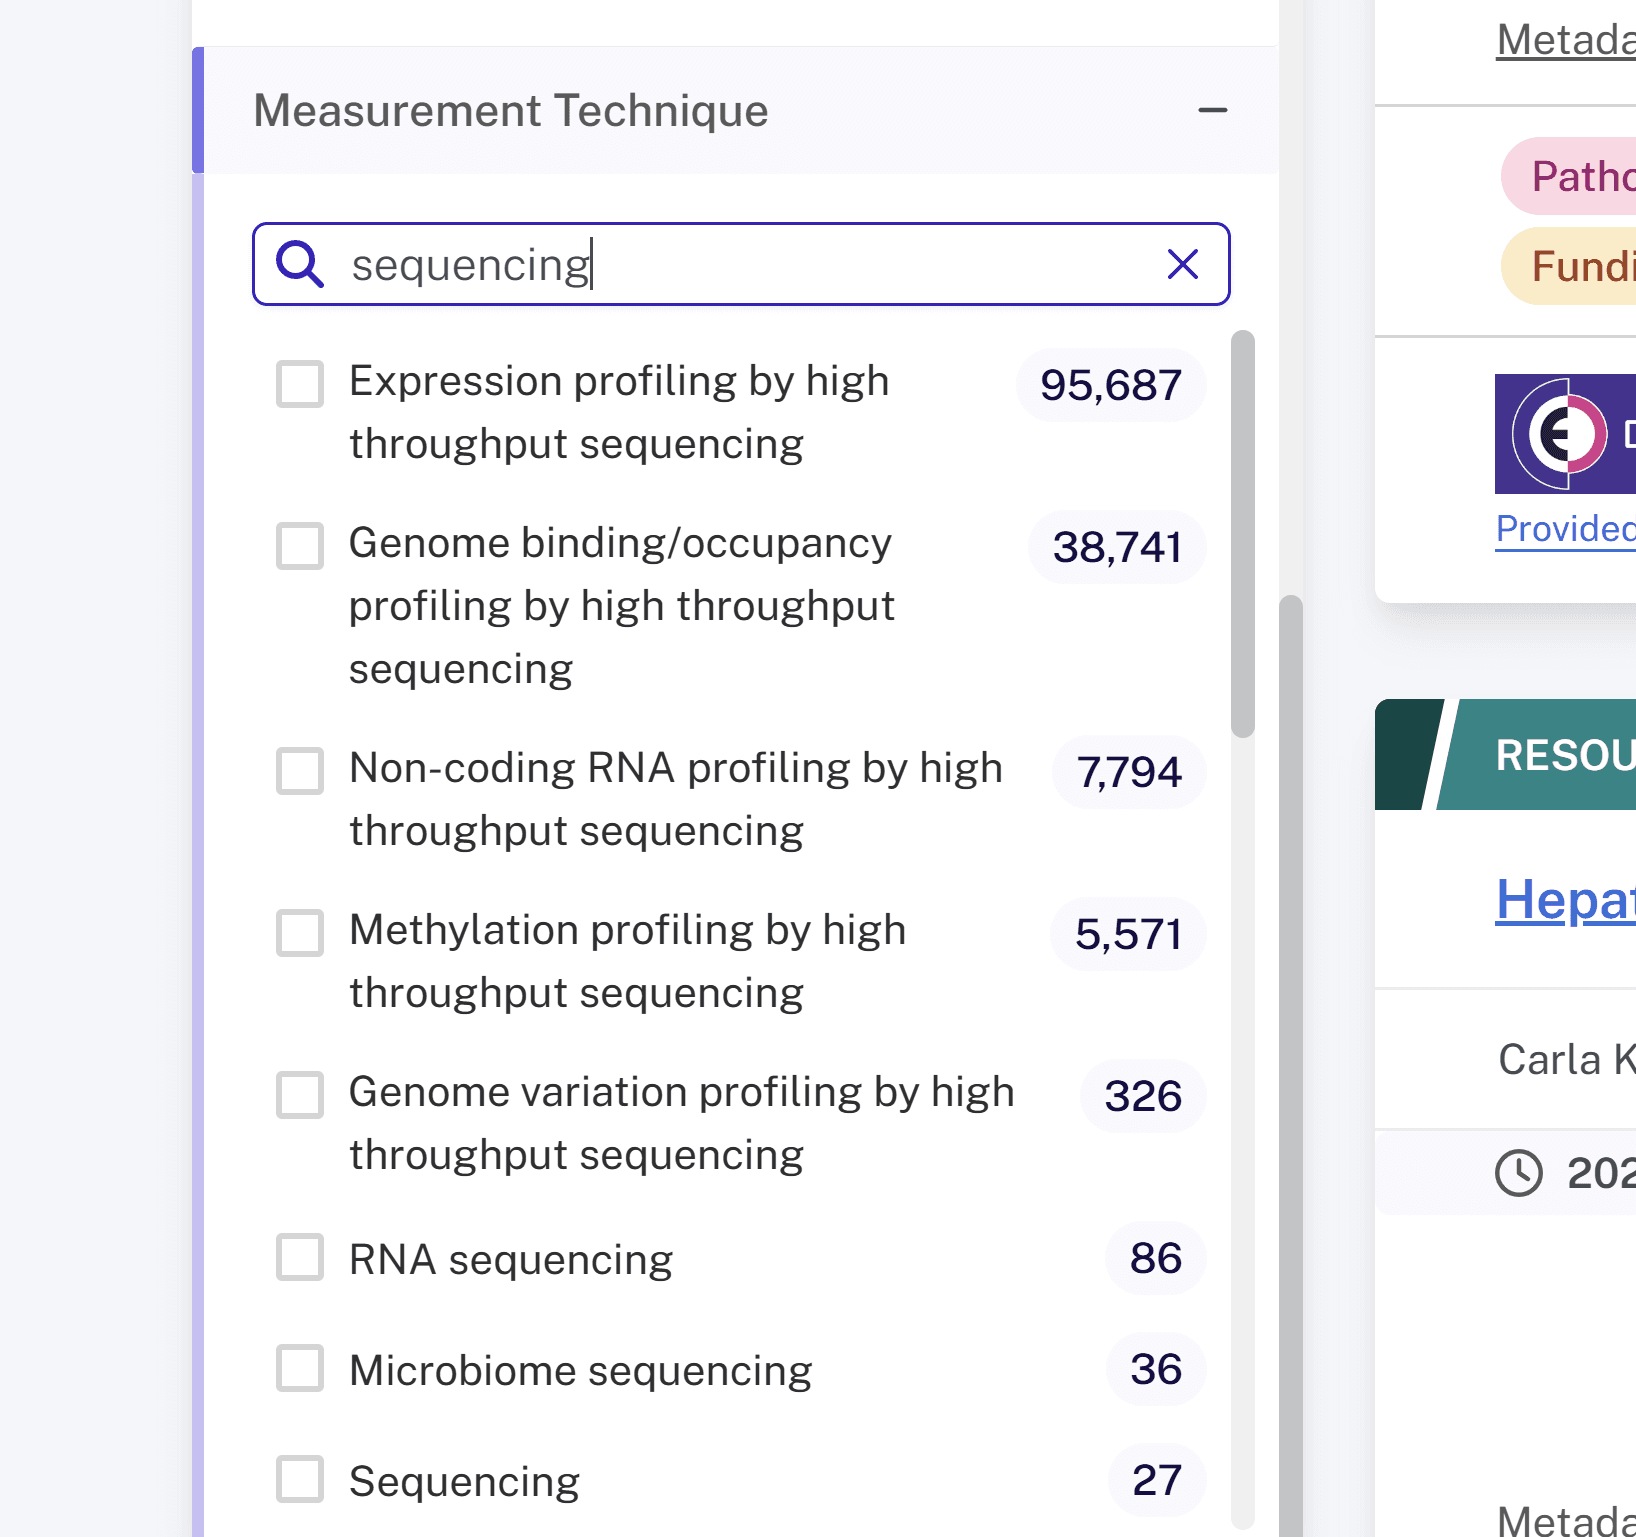Image resolution: width=1636 pixels, height=1537 pixels.
Task: Click the Non-coding RNA profiling label
Action: click(x=676, y=799)
